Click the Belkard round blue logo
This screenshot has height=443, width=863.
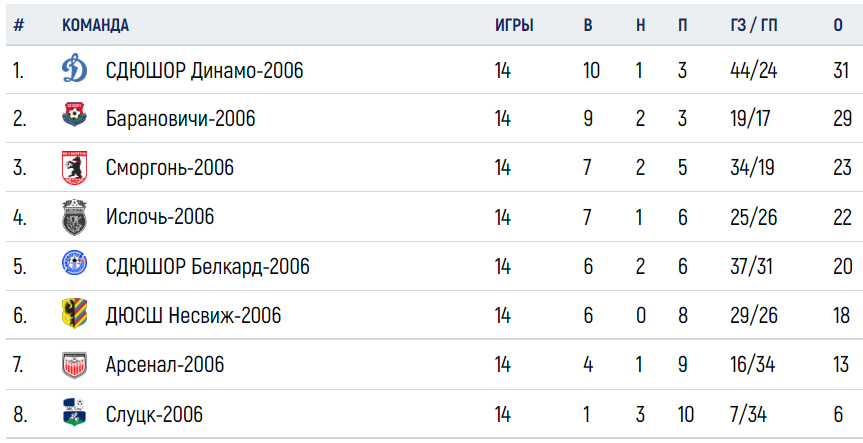tap(74, 262)
